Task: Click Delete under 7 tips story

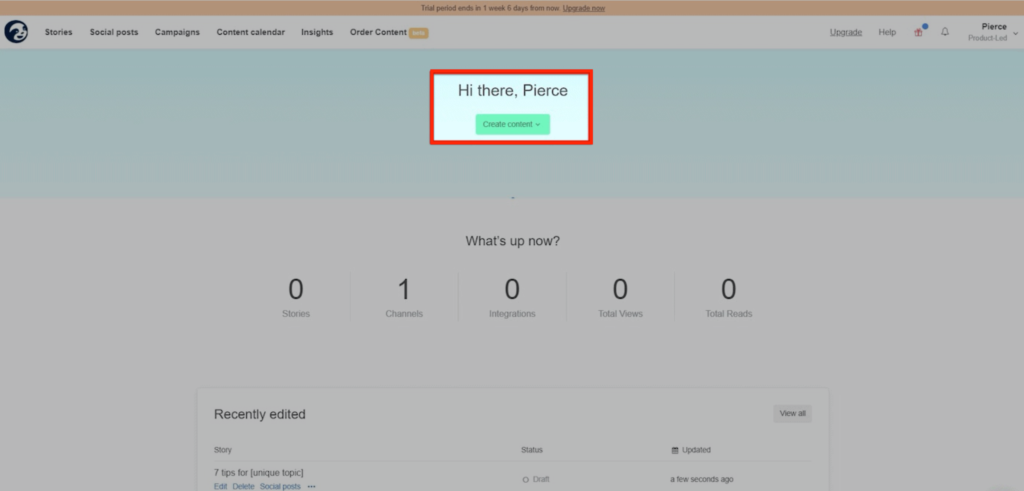Action: click(244, 486)
